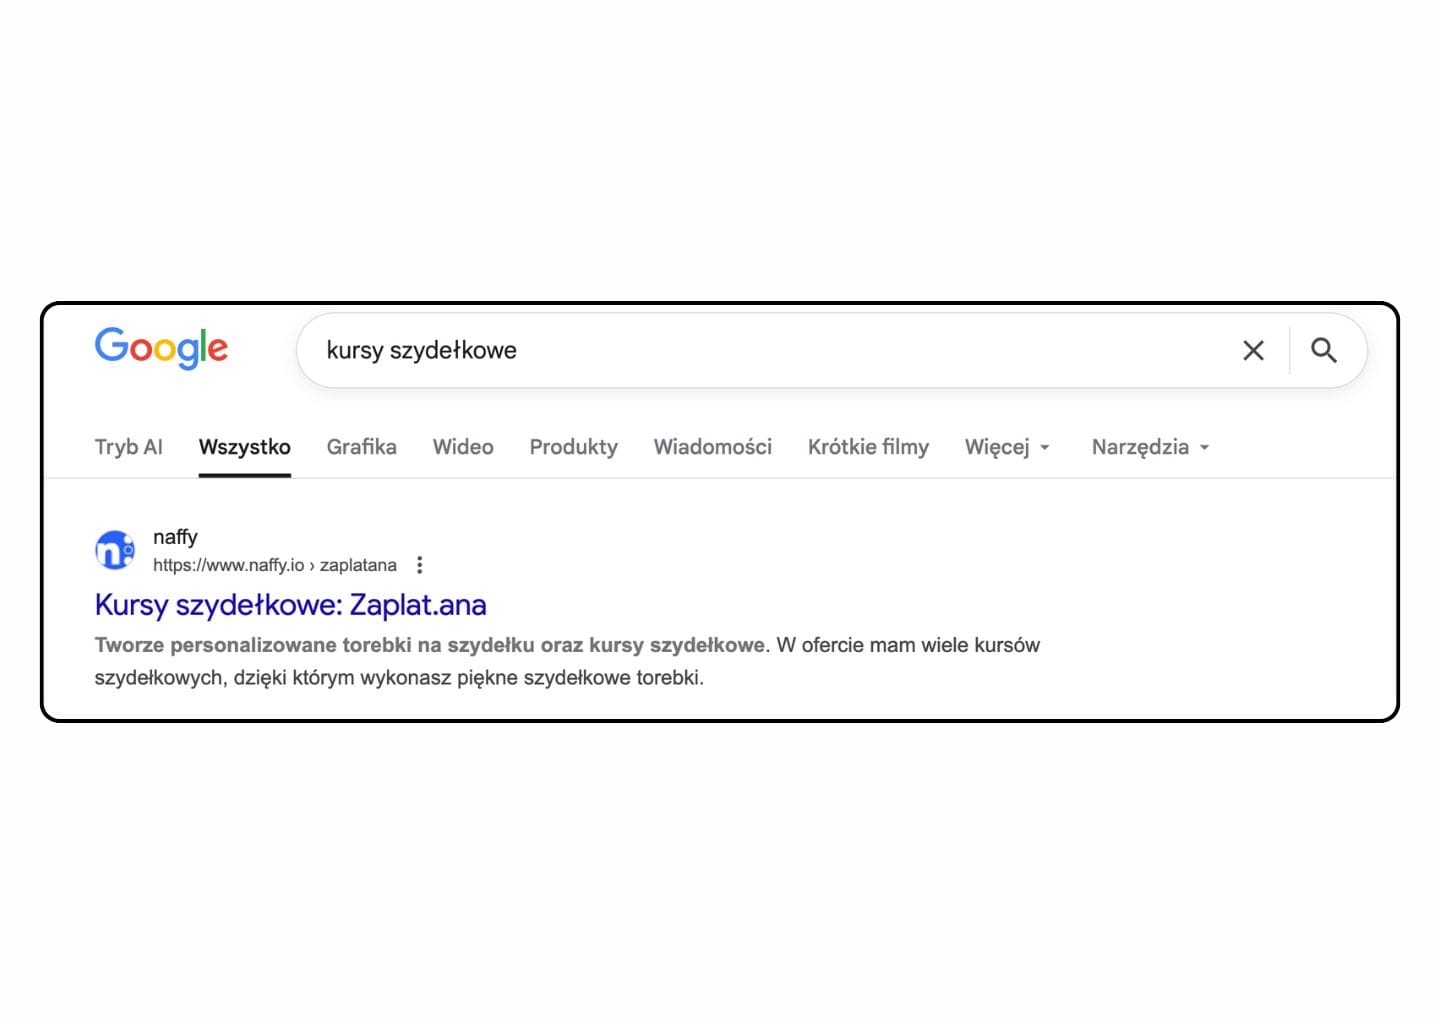Open the Więcej dropdown
The height and width of the screenshot is (1024, 1440).
pos(997,447)
